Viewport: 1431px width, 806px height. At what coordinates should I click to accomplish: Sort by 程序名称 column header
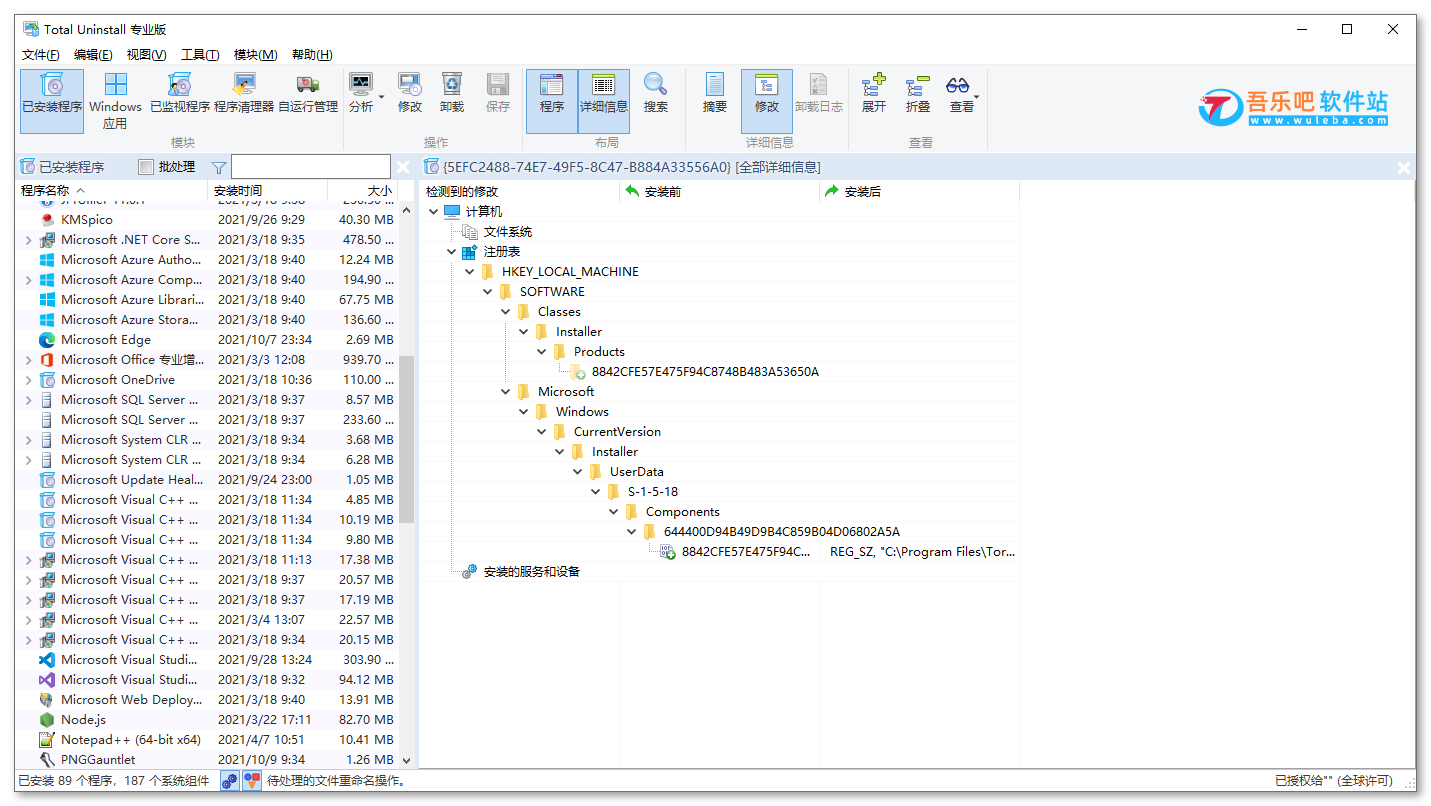[x=113, y=190]
